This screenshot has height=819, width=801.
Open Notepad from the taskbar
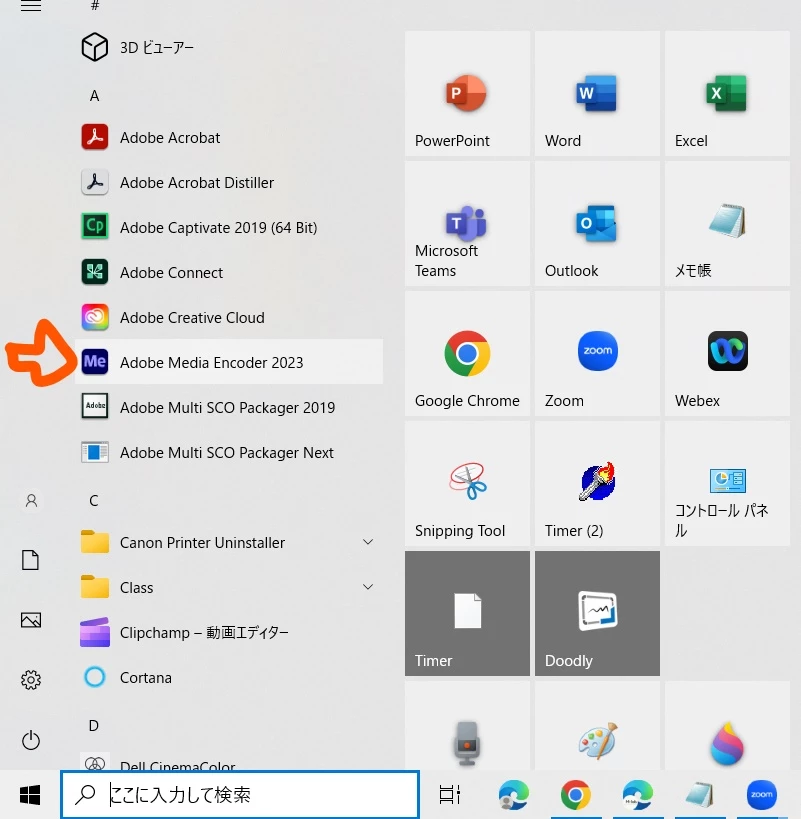point(700,794)
